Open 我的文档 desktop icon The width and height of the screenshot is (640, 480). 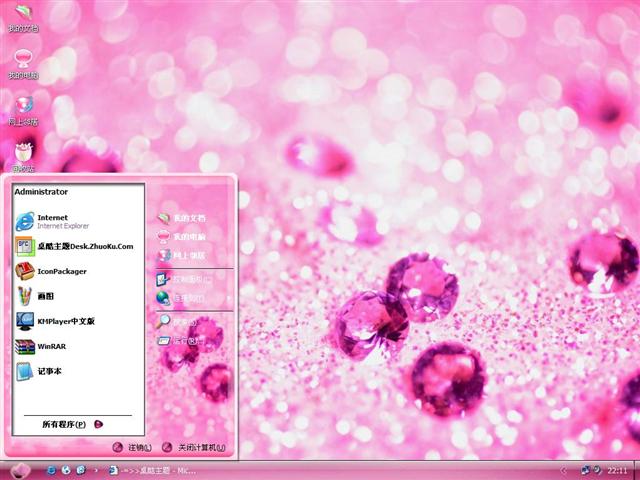24,18
